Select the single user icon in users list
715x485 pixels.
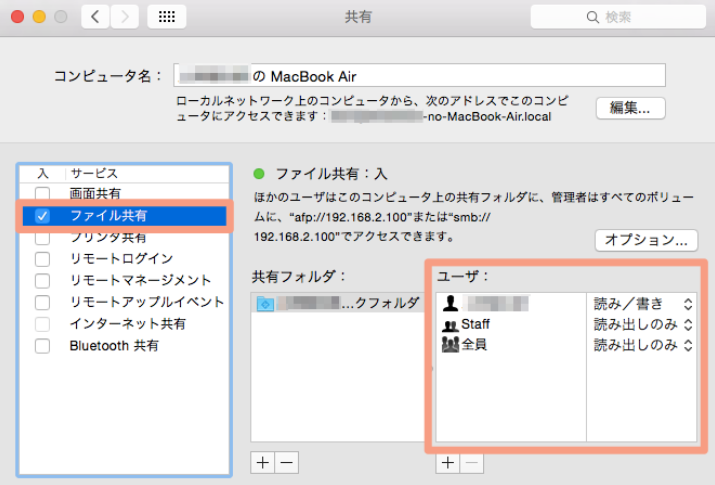[x=451, y=304]
